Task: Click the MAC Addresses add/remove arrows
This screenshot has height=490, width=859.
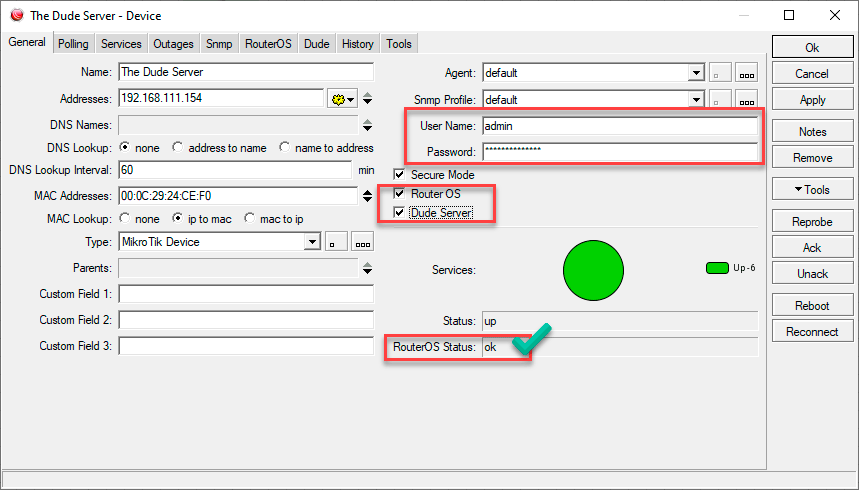Action: [368, 196]
